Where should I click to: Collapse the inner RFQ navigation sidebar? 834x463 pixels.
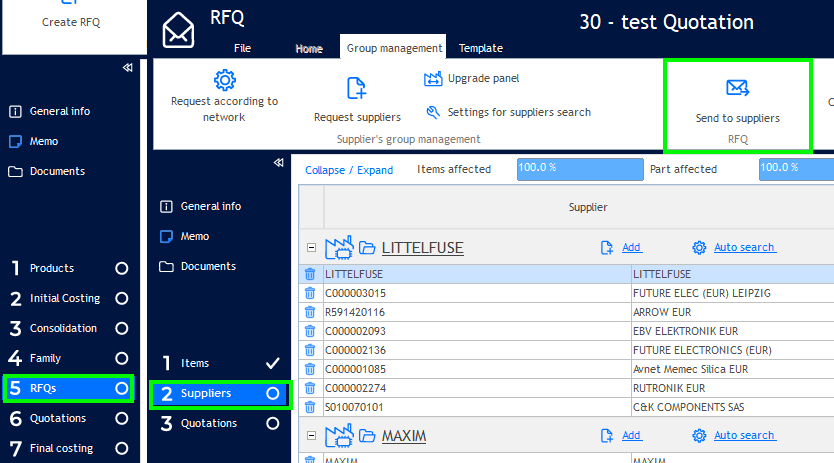pos(279,162)
